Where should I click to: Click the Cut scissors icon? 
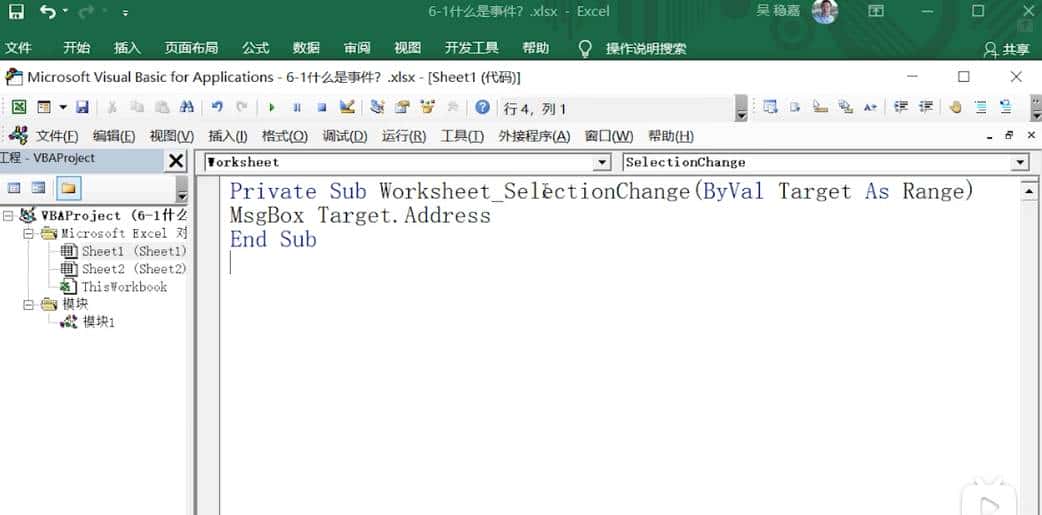tap(112, 107)
